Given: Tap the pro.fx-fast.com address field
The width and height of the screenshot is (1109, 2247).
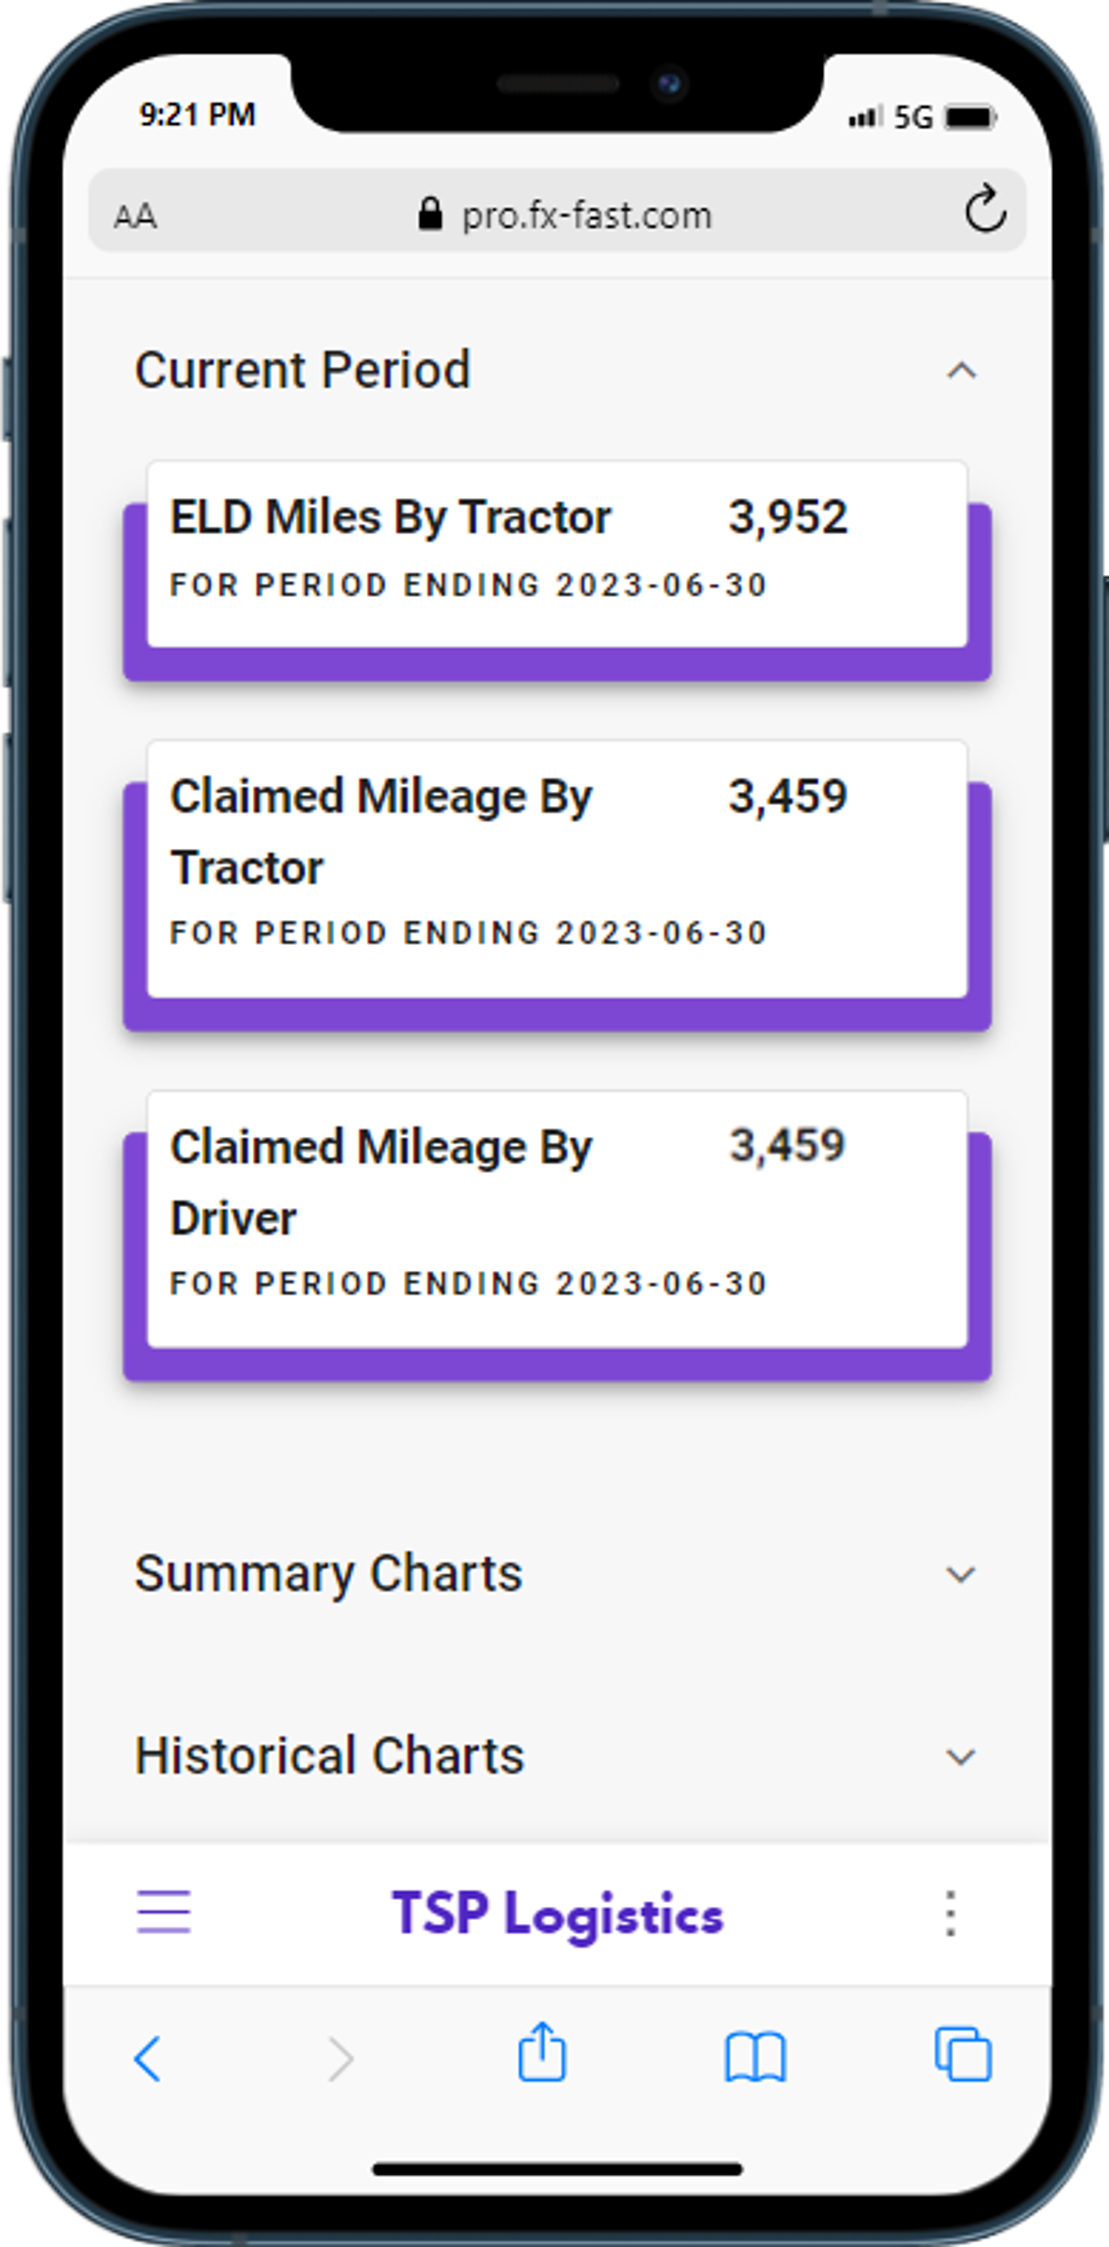Looking at the screenshot, I should 586,215.
